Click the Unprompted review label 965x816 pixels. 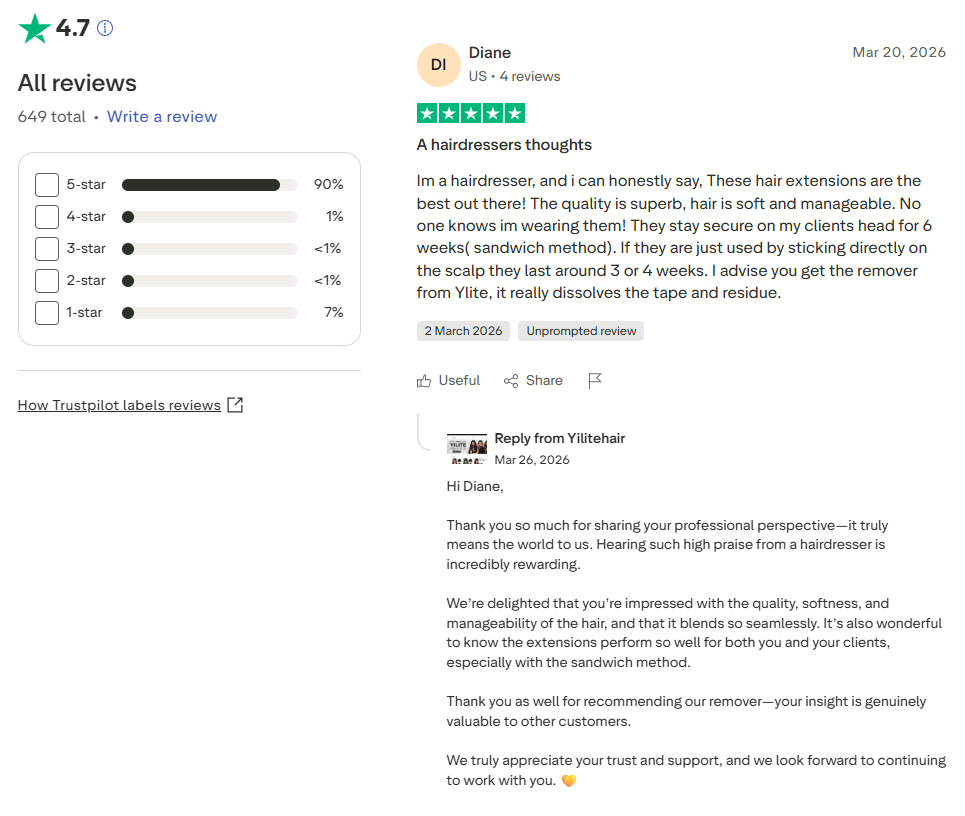(581, 331)
